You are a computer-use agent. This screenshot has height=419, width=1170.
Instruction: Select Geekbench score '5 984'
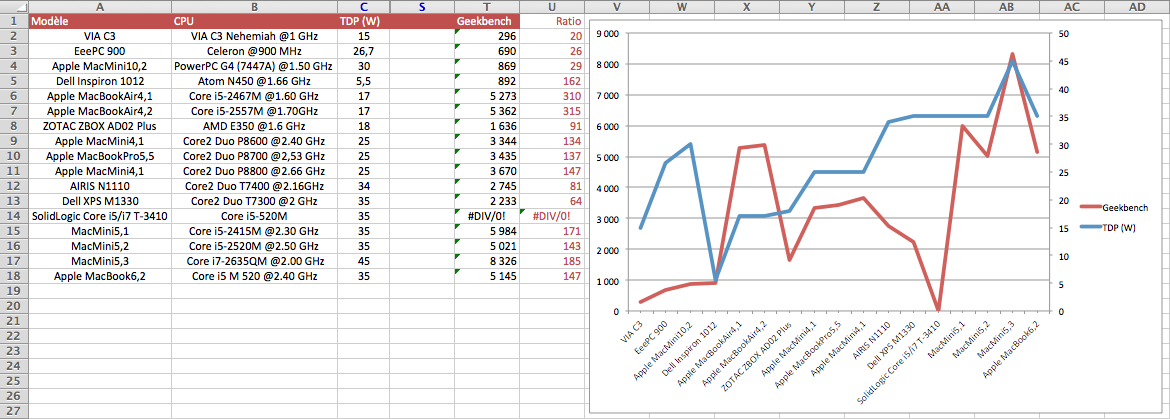487,230
